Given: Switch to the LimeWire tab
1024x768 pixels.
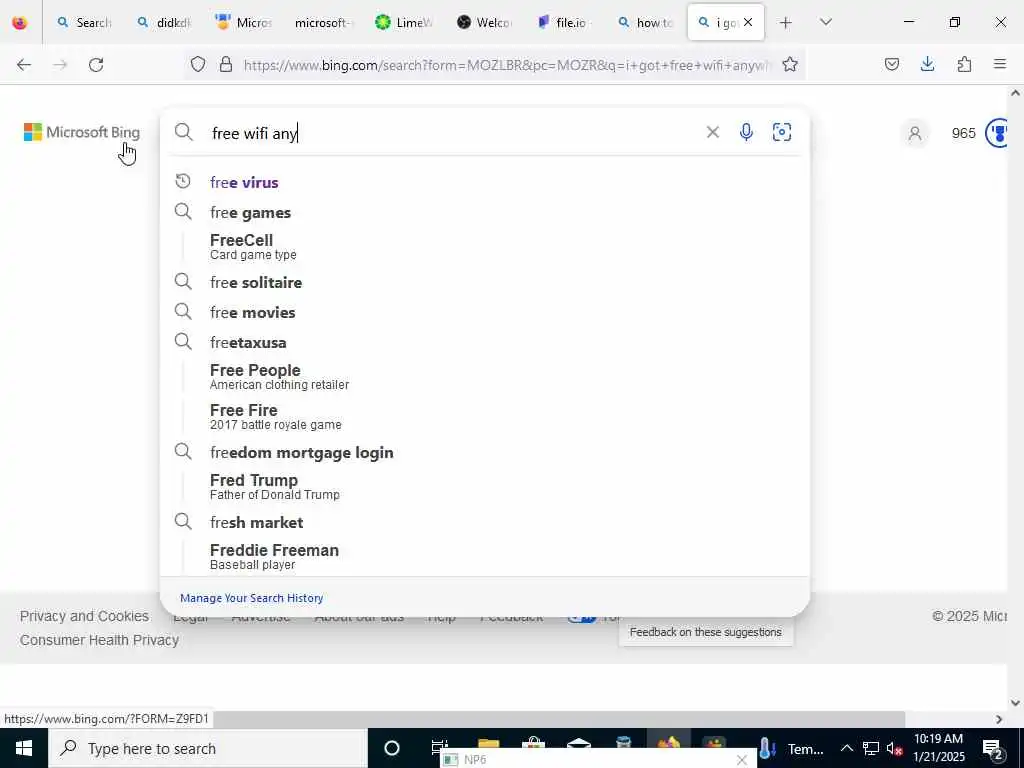Looking at the screenshot, I should 403,23.
